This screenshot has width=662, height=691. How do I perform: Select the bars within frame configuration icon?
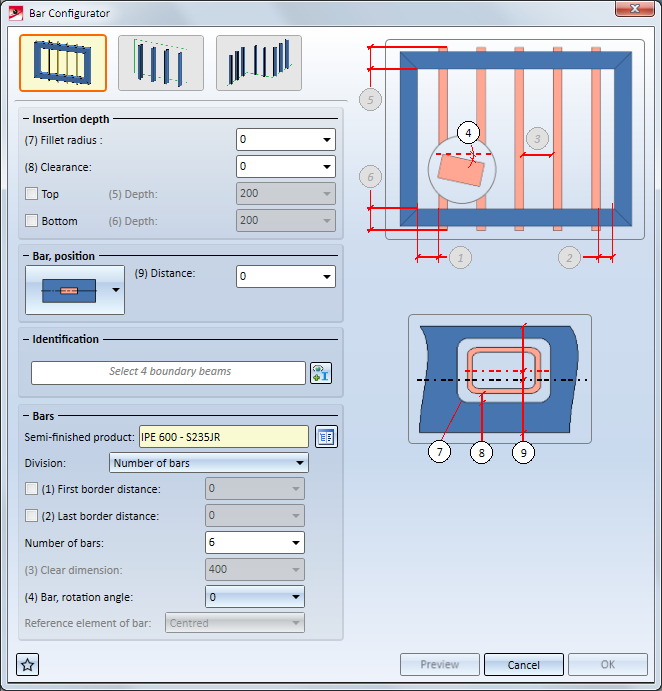coord(63,63)
